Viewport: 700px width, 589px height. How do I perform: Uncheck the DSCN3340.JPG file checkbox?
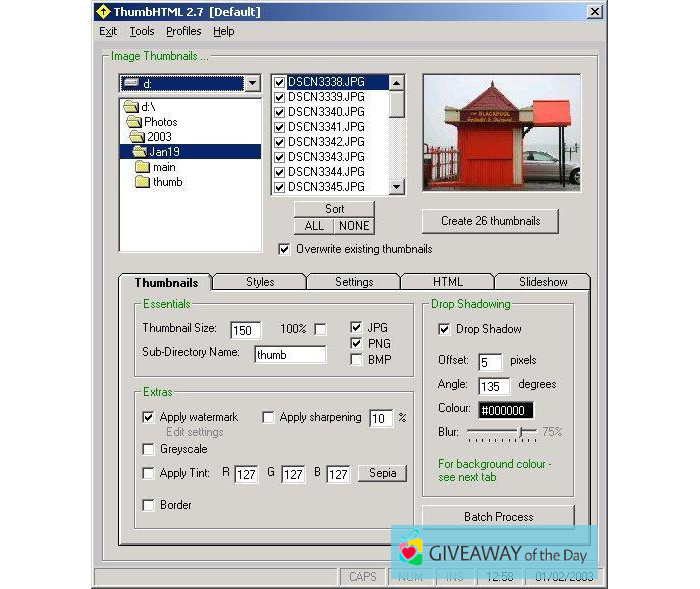tap(281, 112)
